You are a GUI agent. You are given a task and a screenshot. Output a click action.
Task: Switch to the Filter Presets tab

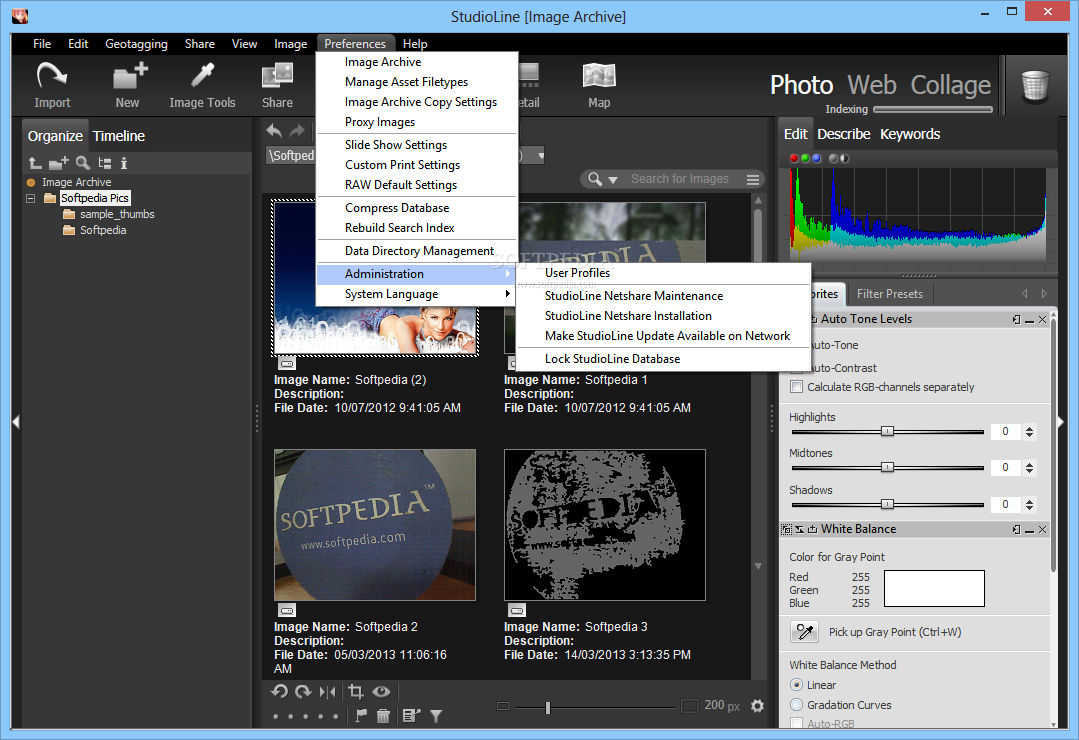890,294
